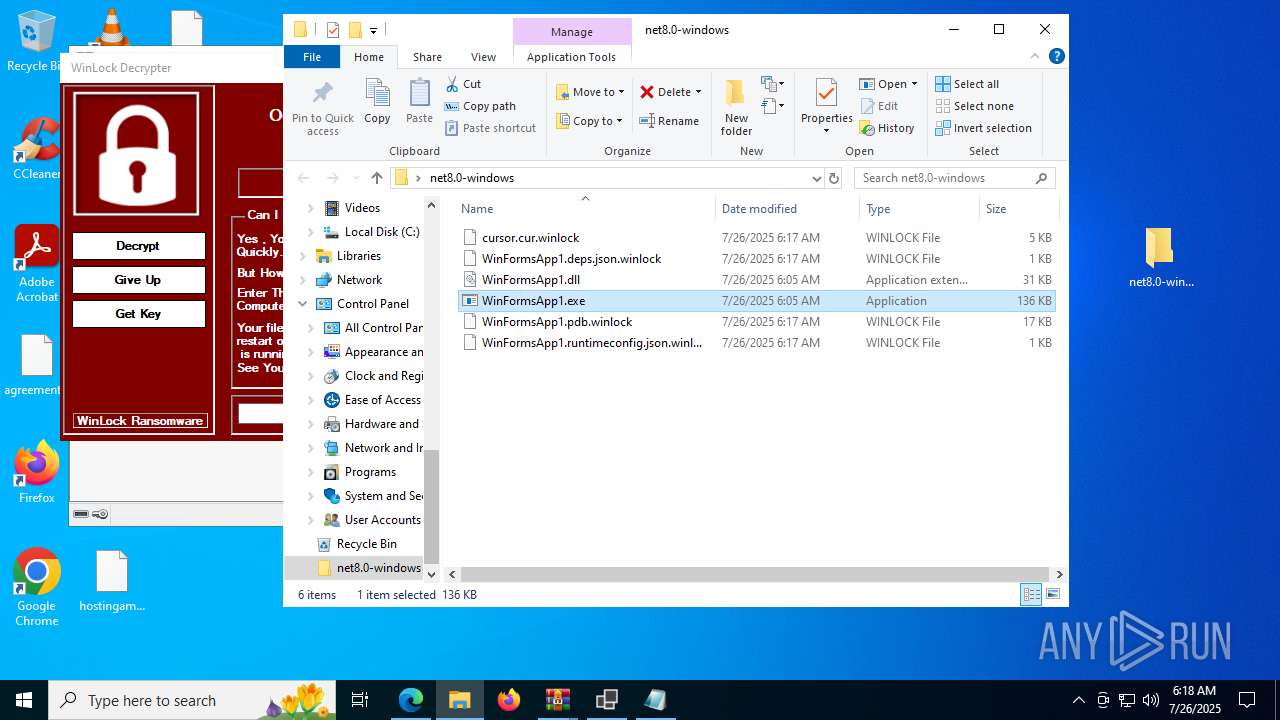Click Get Key button in WinLock
This screenshot has height=720, width=1280.
[138, 314]
